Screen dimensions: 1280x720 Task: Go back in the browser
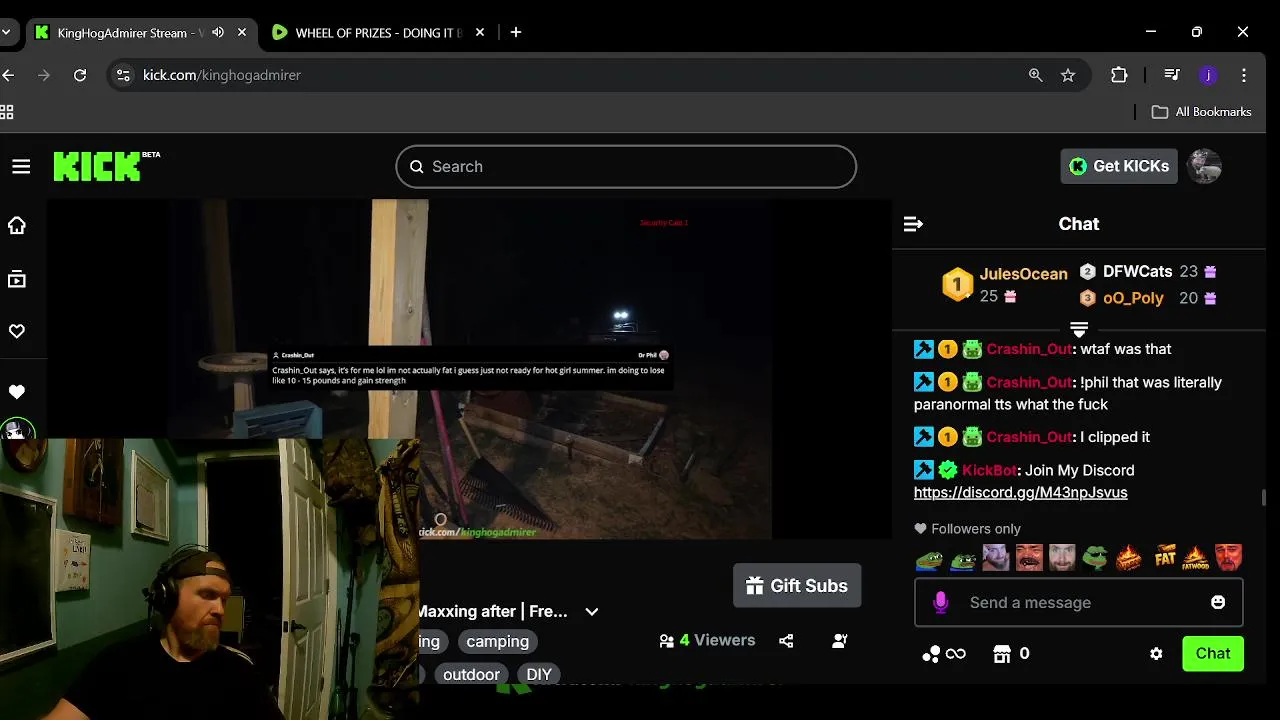click(8, 75)
